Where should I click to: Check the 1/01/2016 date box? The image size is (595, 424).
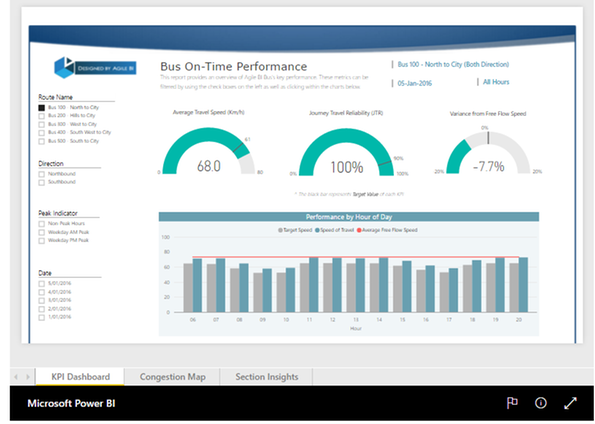pos(42,317)
